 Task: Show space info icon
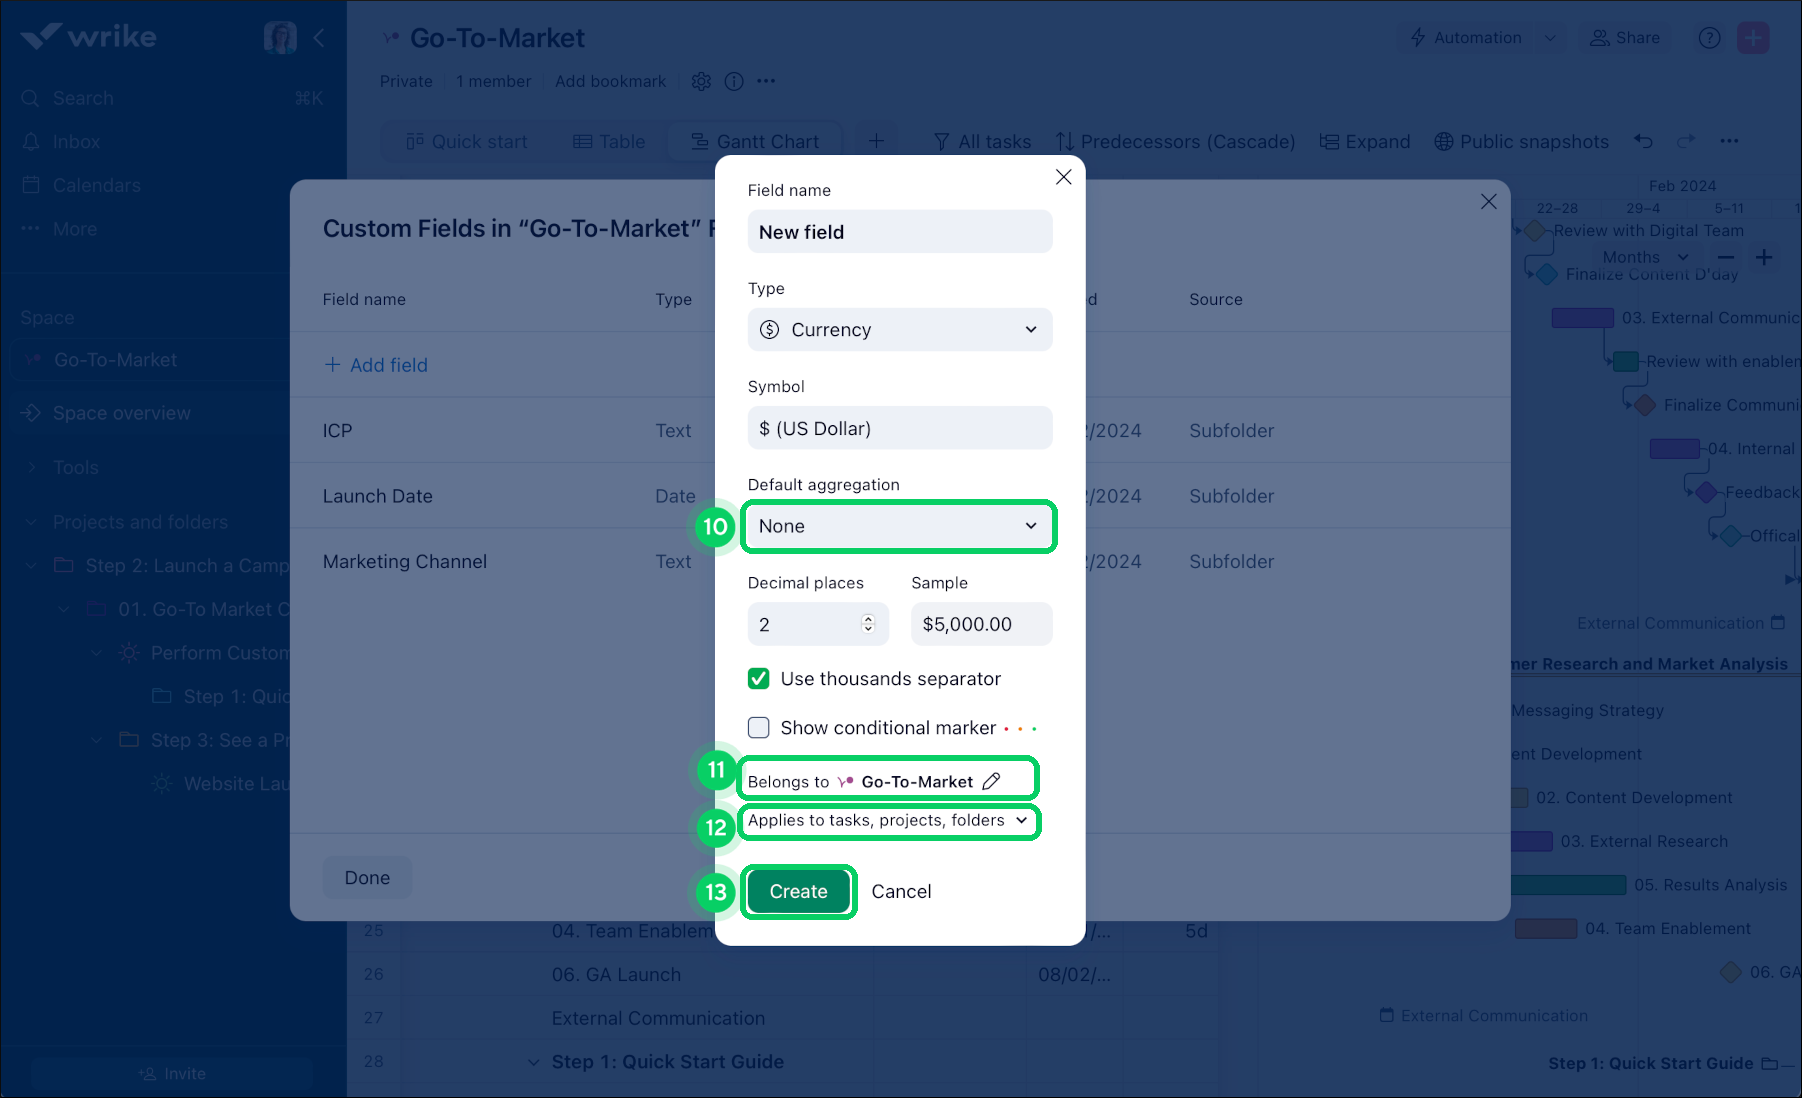734,81
